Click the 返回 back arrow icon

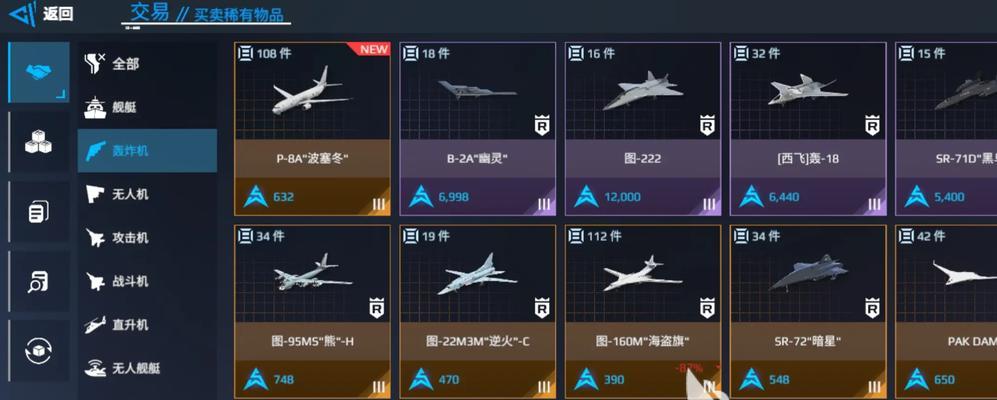click(x=22, y=15)
